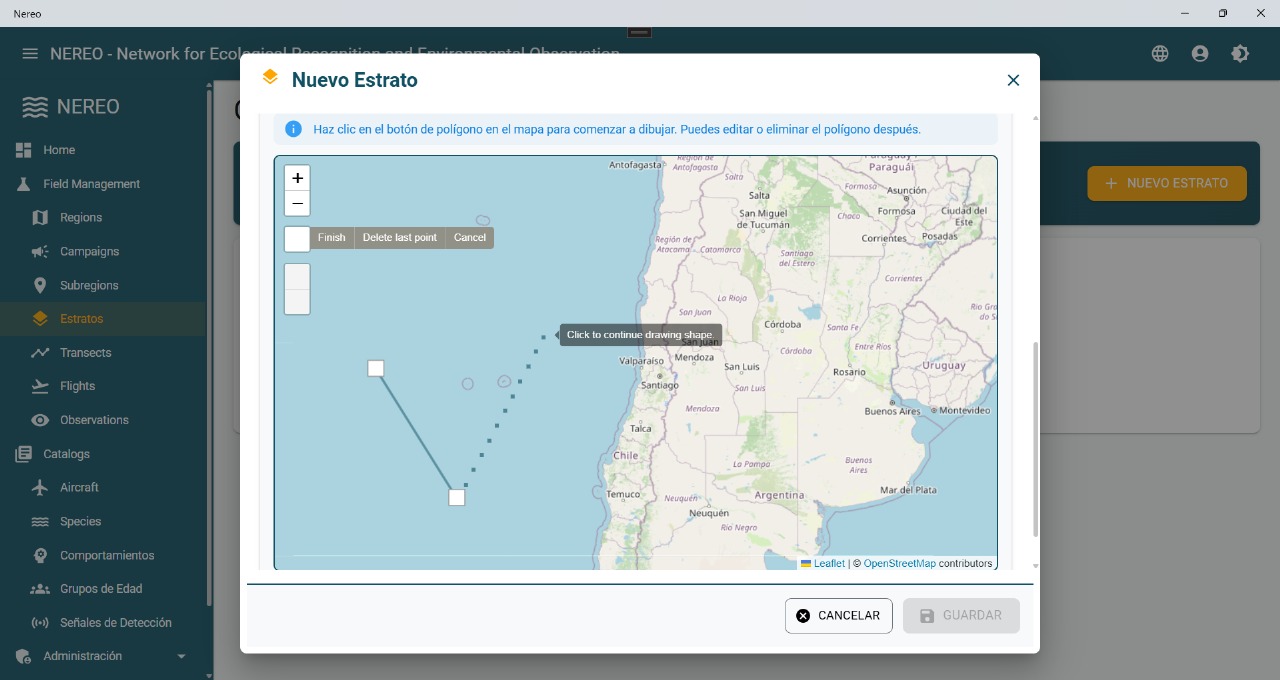Close the Nuevo Estrato dialog
The height and width of the screenshot is (680, 1280).
point(1013,80)
